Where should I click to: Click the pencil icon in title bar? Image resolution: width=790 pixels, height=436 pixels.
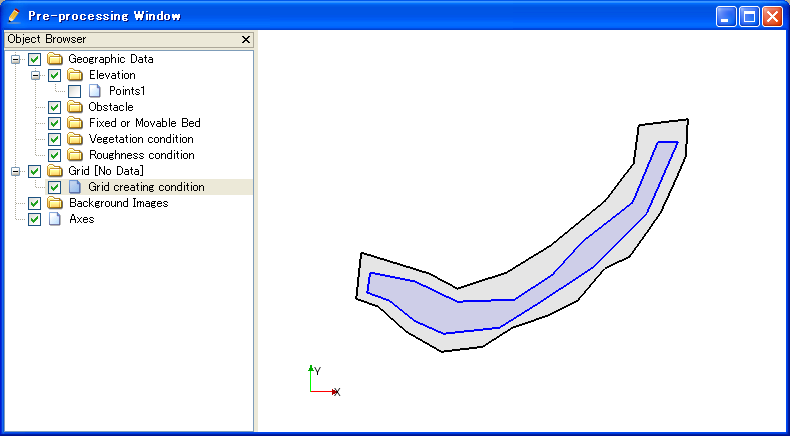[14, 16]
